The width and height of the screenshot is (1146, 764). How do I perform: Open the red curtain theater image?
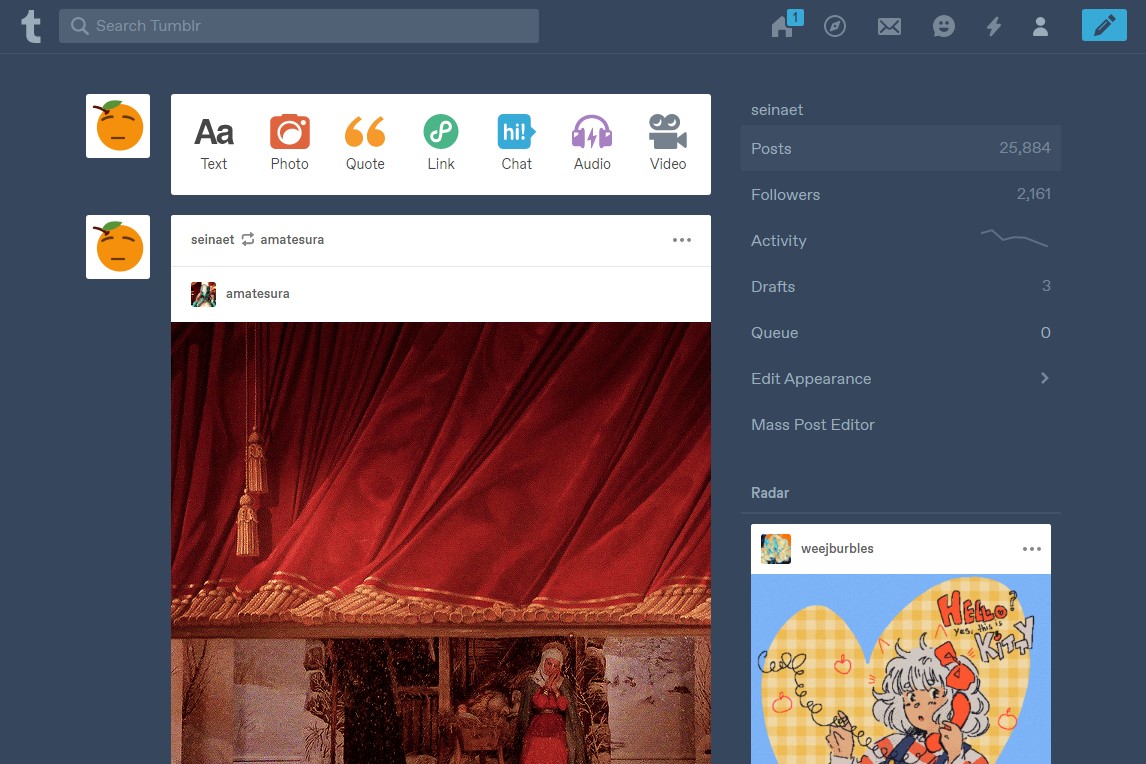[441, 543]
